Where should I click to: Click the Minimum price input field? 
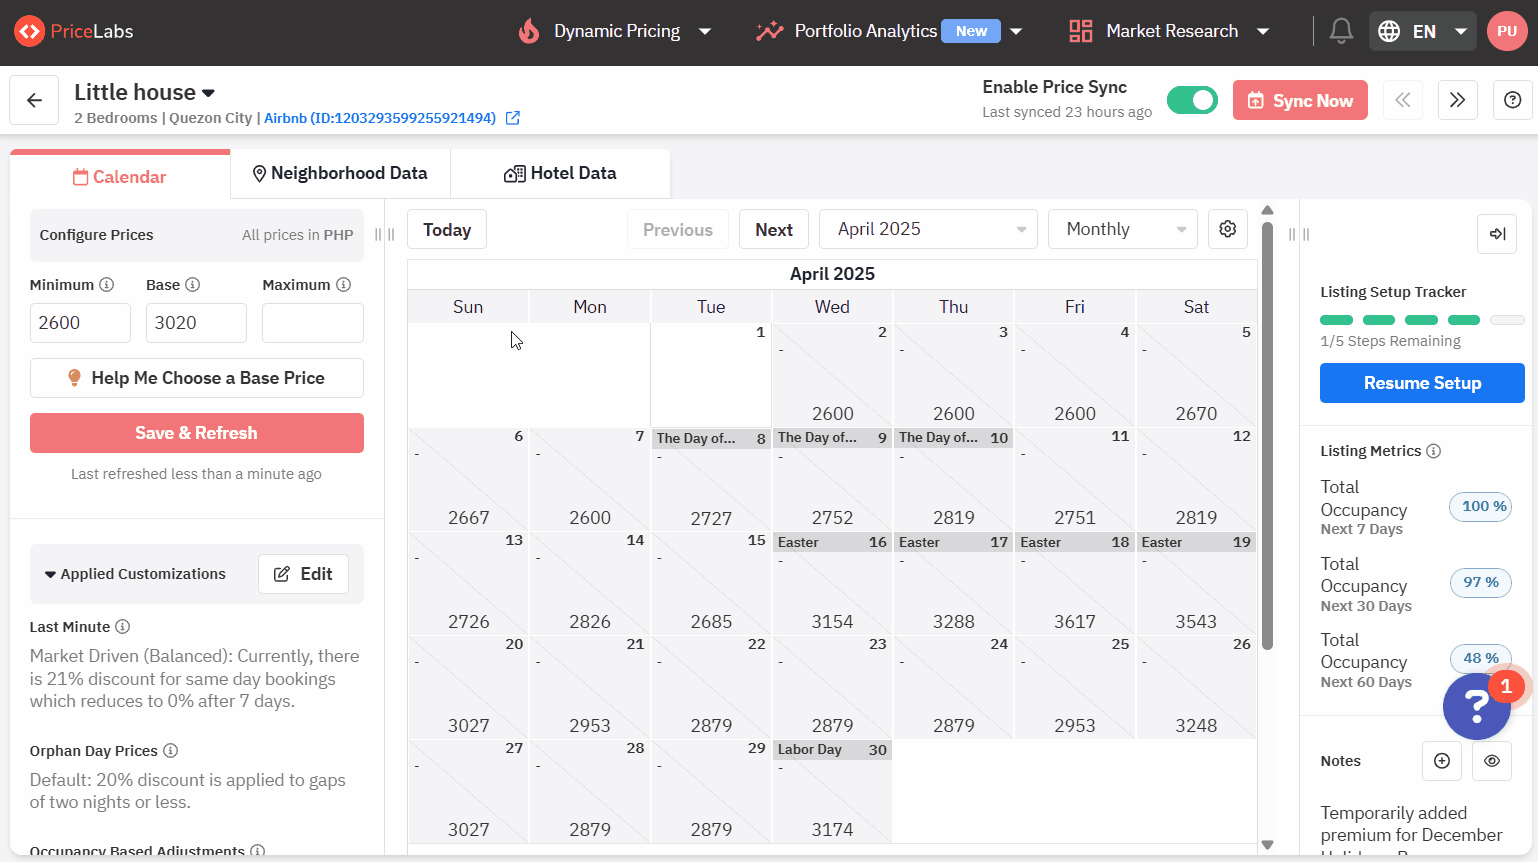pos(80,323)
